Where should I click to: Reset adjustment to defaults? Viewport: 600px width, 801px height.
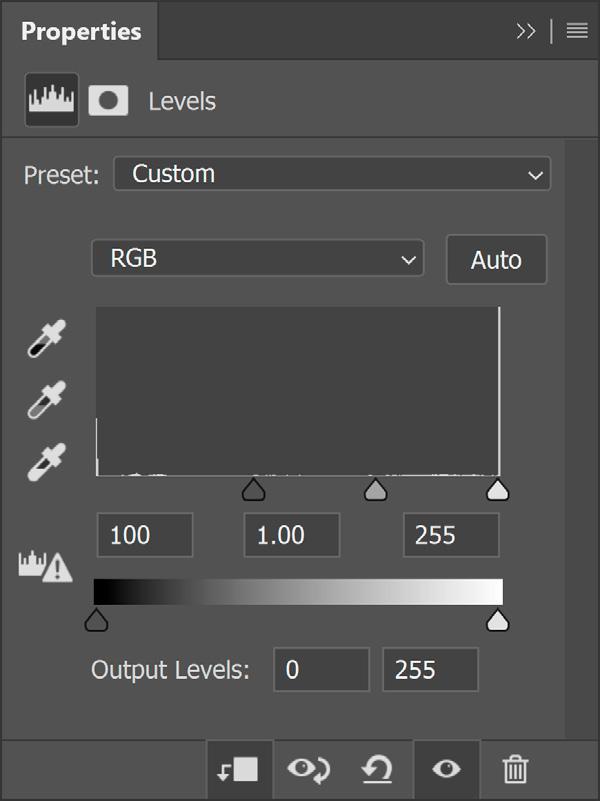pos(377,769)
